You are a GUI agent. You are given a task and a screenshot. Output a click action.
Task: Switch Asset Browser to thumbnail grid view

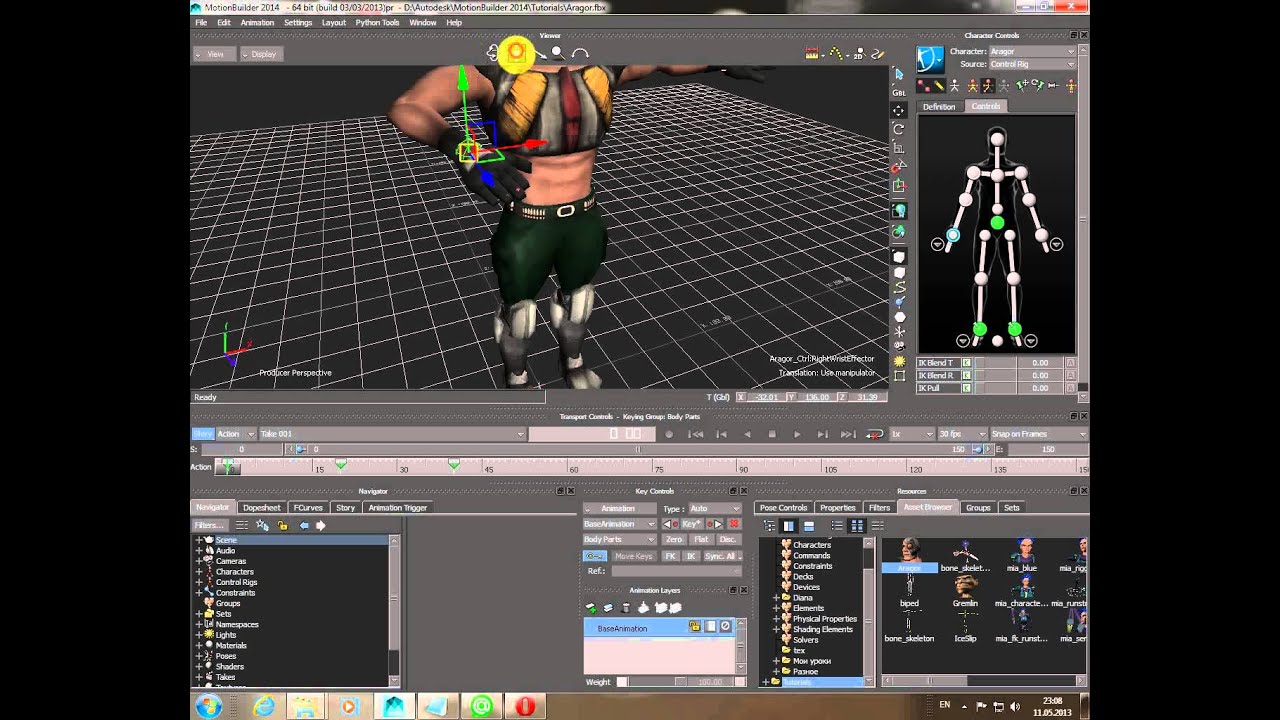point(857,526)
